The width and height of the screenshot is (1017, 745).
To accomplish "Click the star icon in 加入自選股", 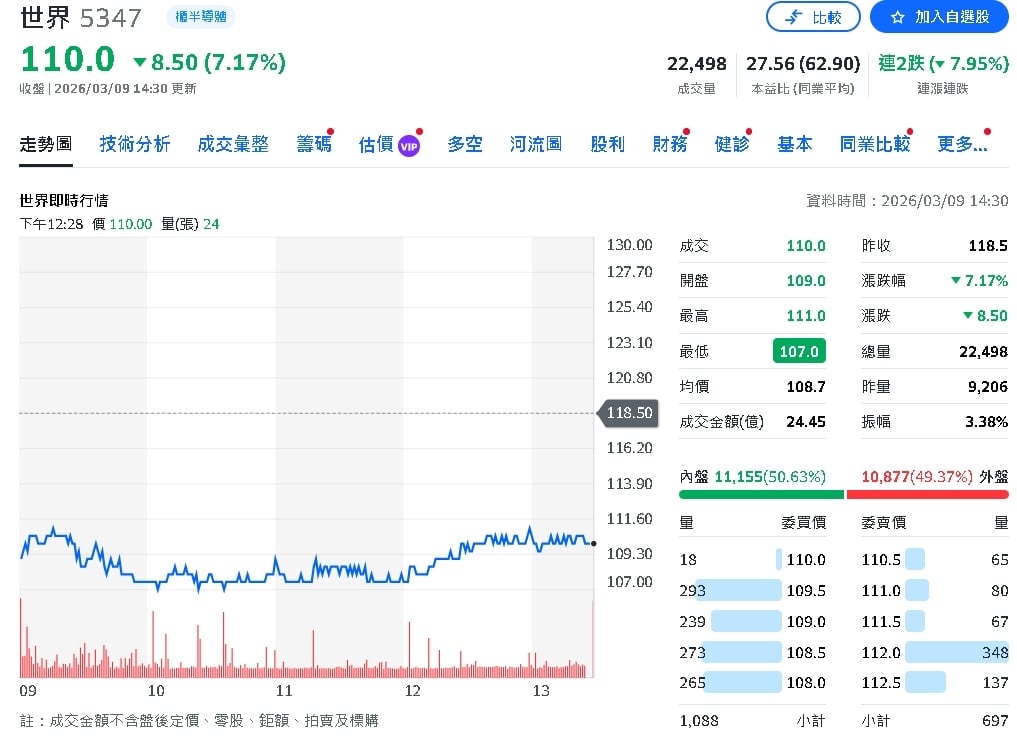I will pos(898,17).
